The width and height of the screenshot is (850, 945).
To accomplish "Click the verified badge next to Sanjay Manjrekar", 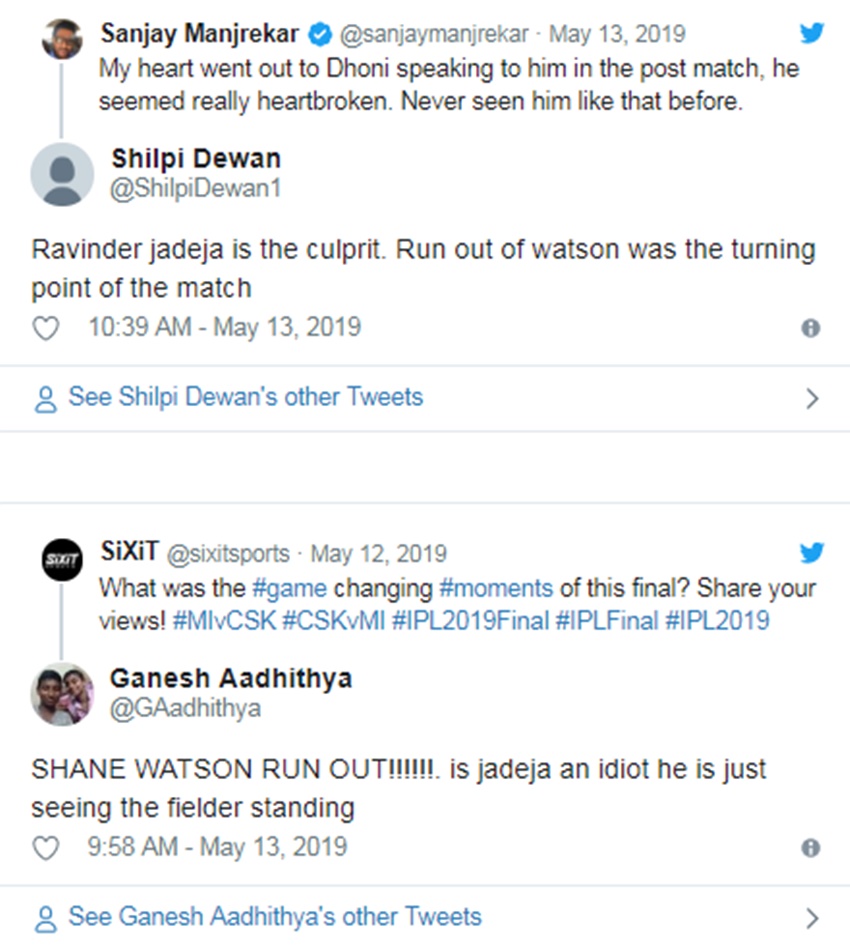I will (x=319, y=35).
